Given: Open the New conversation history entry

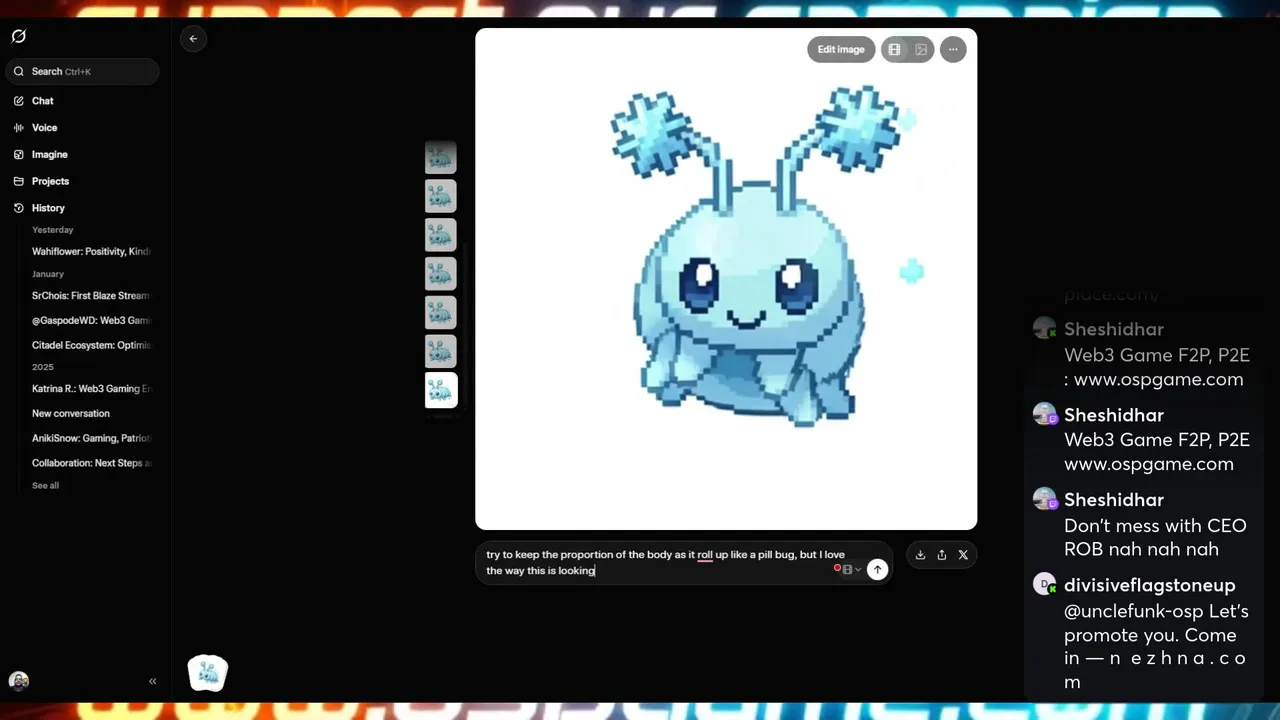Looking at the screenshot, I should click(x=71, y=413).
